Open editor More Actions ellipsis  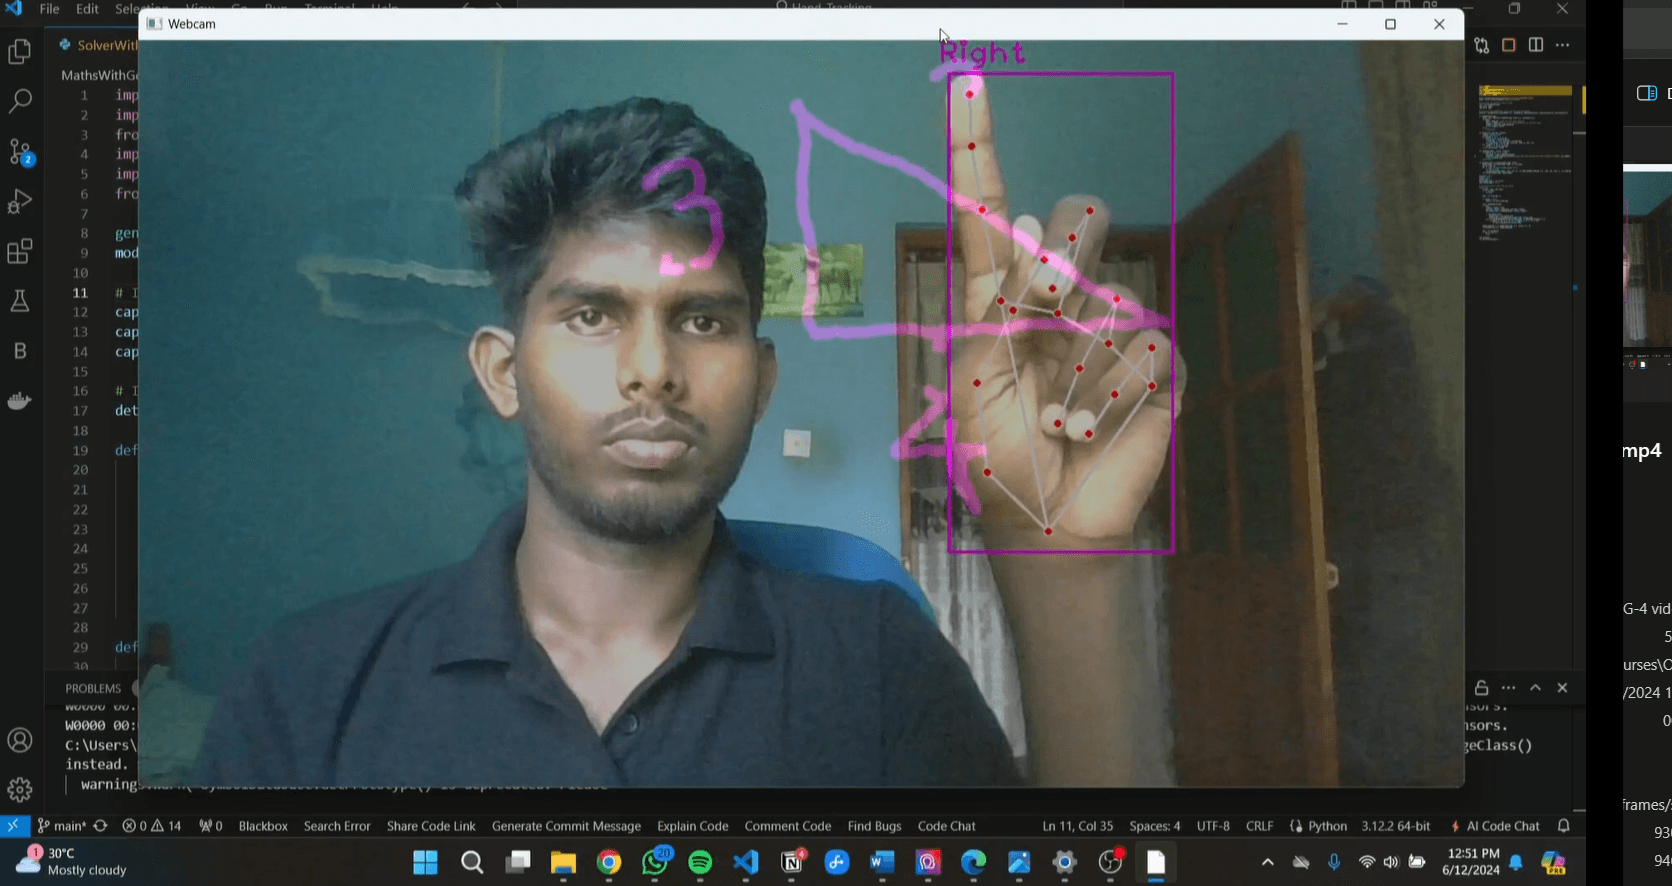(1563, 45)
